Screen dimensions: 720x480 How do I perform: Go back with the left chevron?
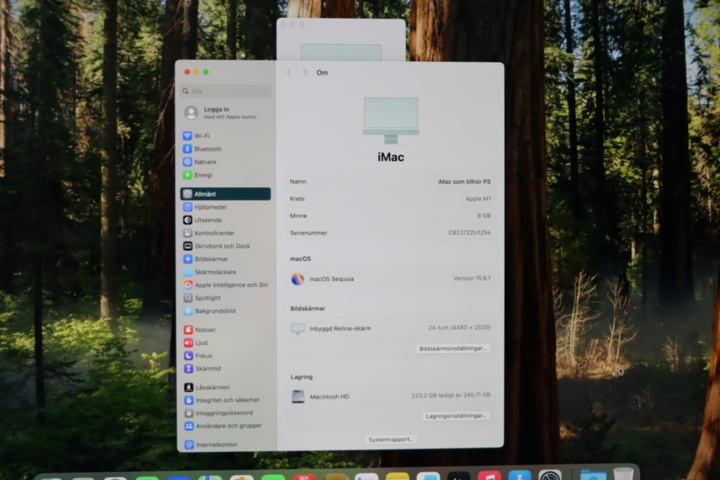point(289,73)
